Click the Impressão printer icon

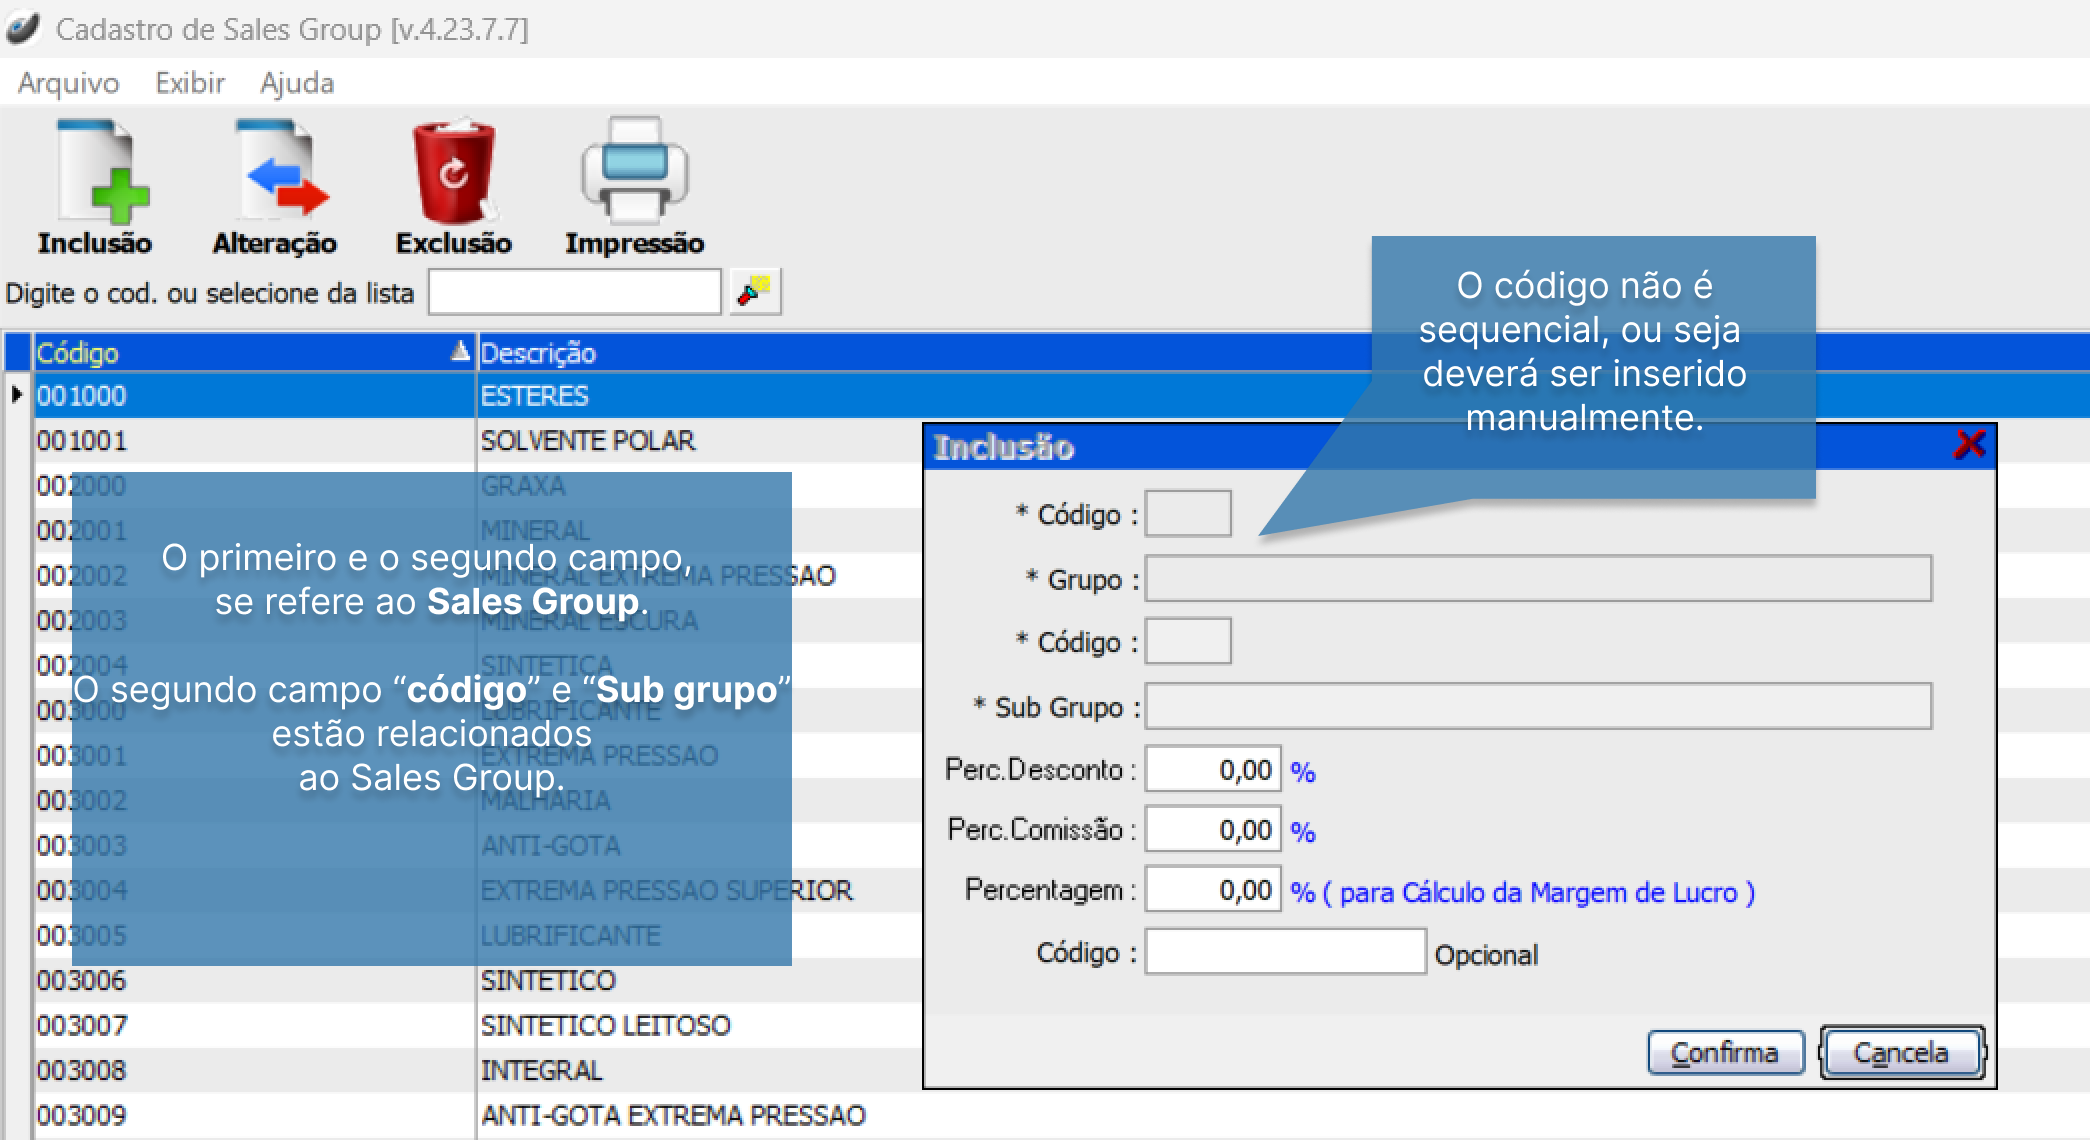tap(634, 172)
